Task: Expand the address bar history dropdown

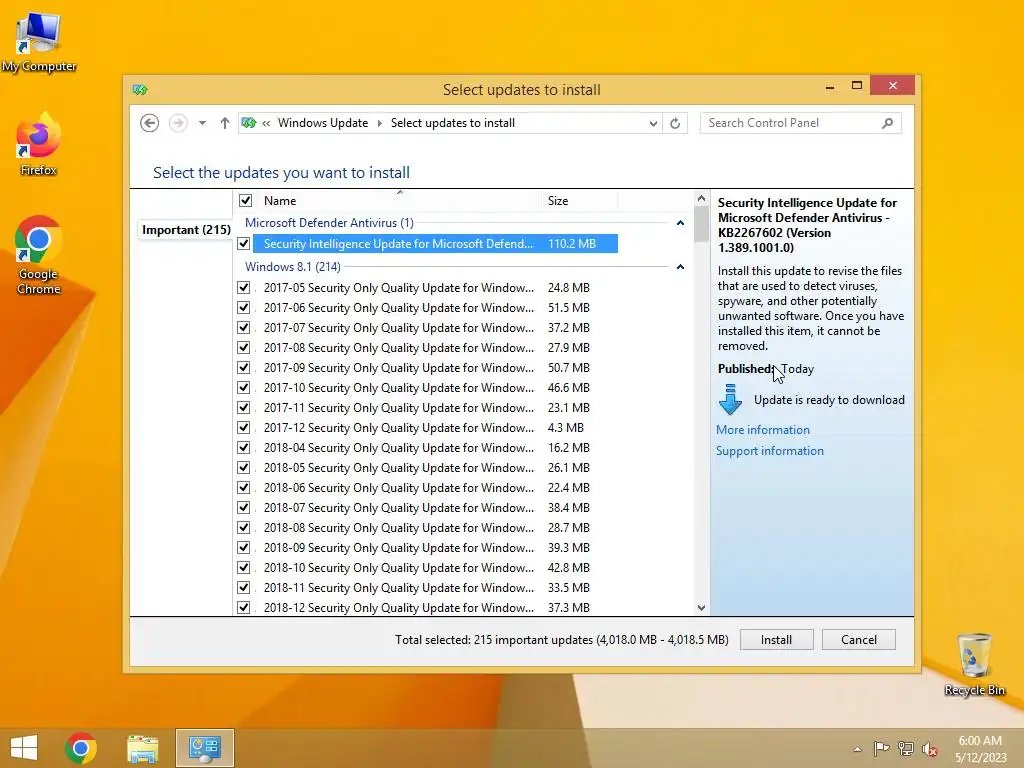Action: click(x=652, y=123)
